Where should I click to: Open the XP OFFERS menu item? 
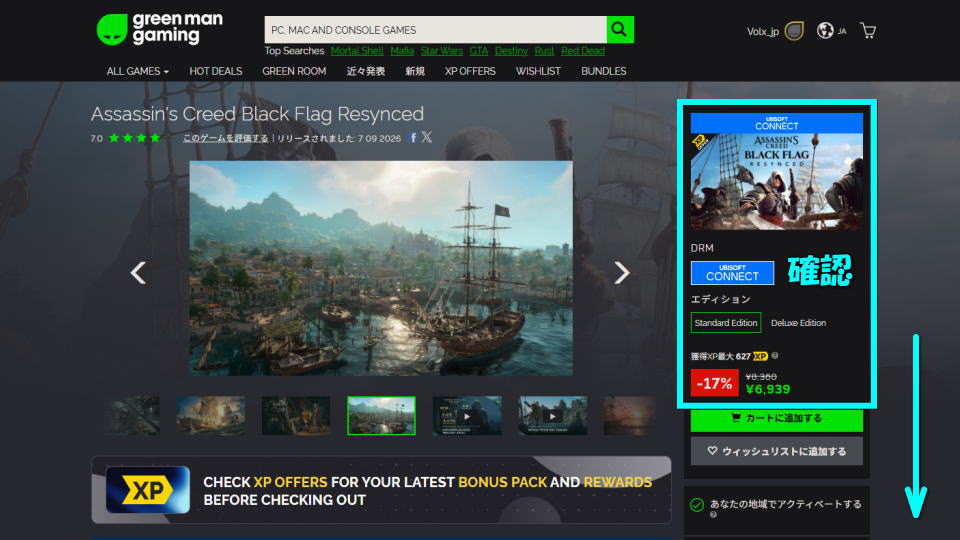click(470, 72)
